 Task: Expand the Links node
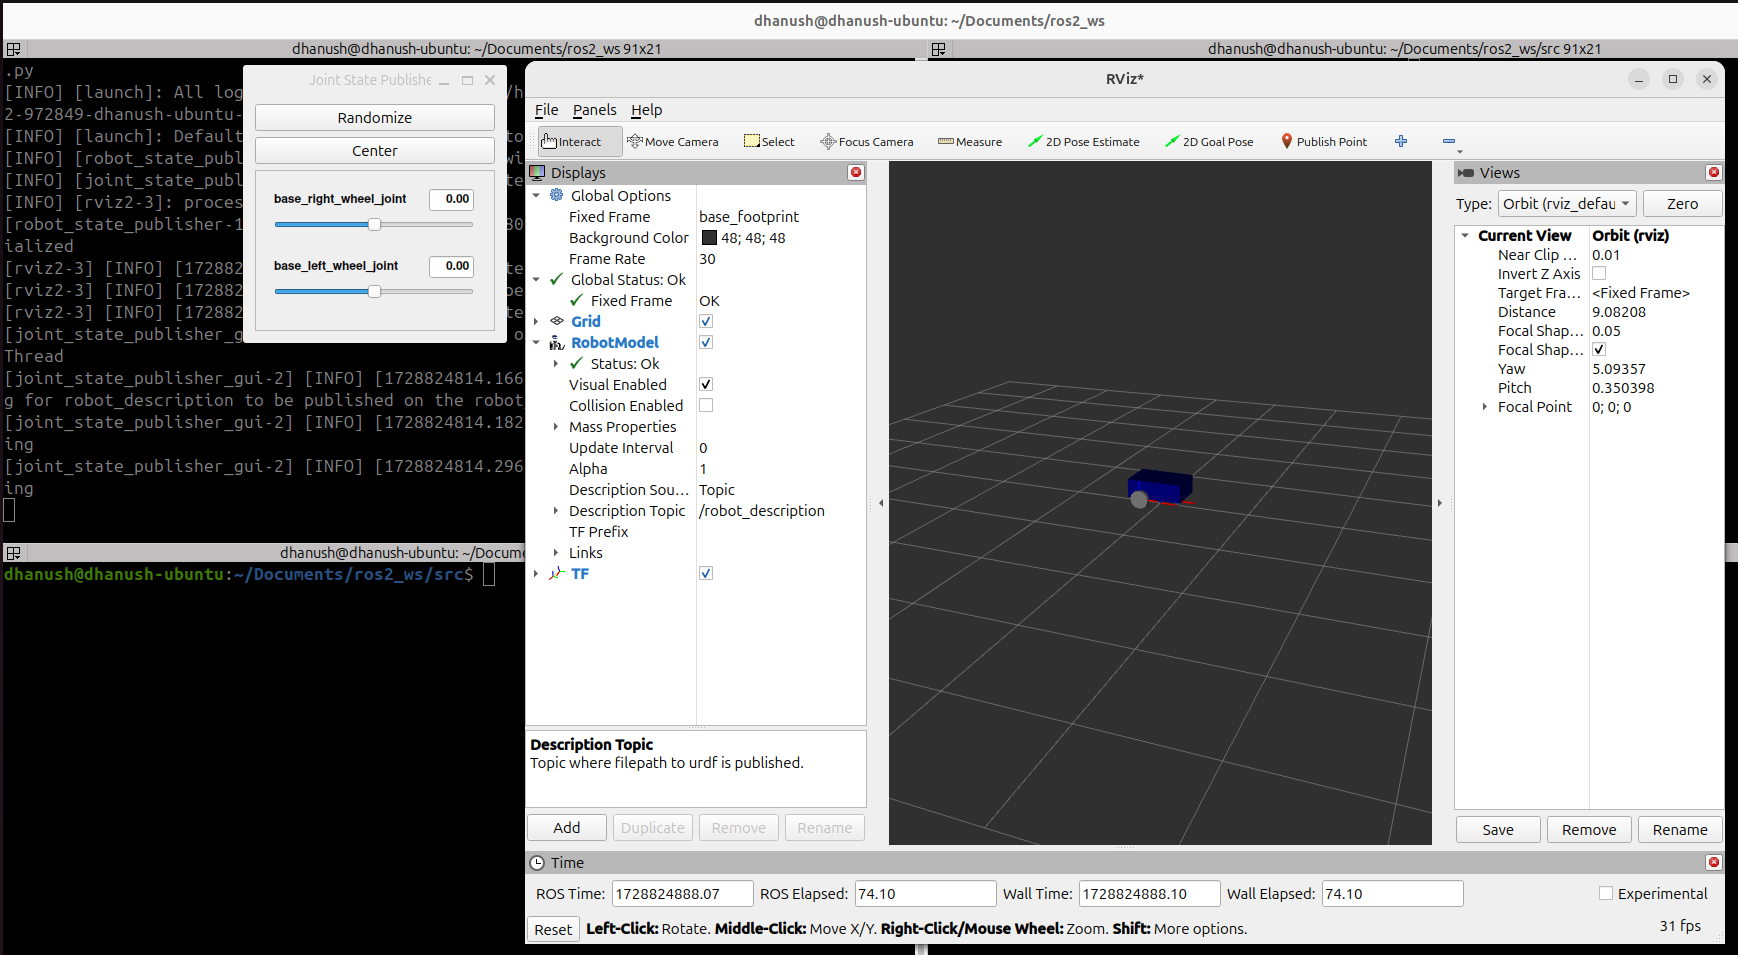point(556,553)
